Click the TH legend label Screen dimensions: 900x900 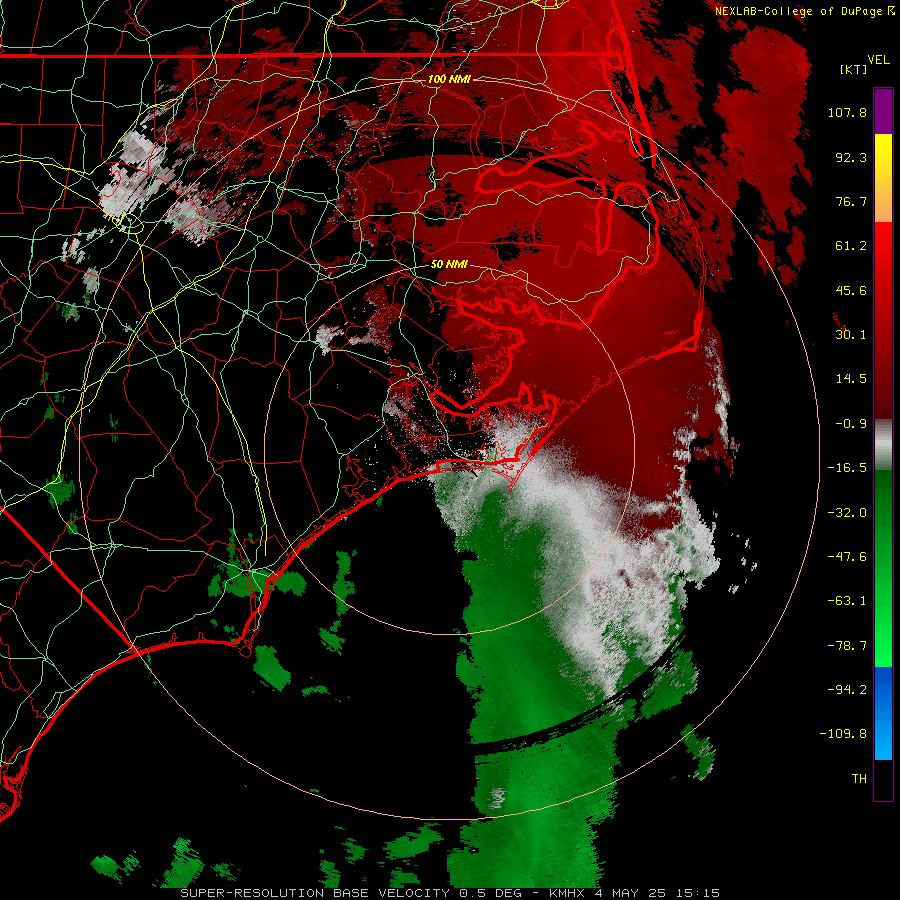coord(859,779)
